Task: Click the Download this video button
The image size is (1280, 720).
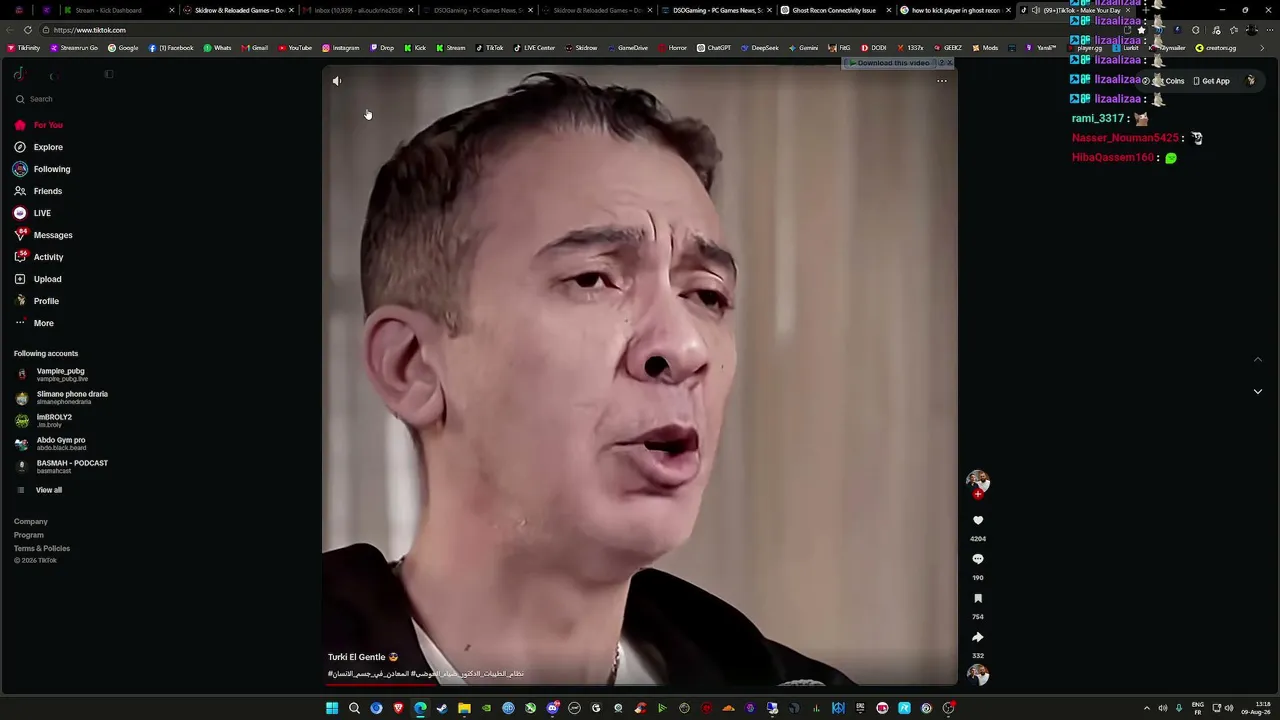Action: (889, 63)
